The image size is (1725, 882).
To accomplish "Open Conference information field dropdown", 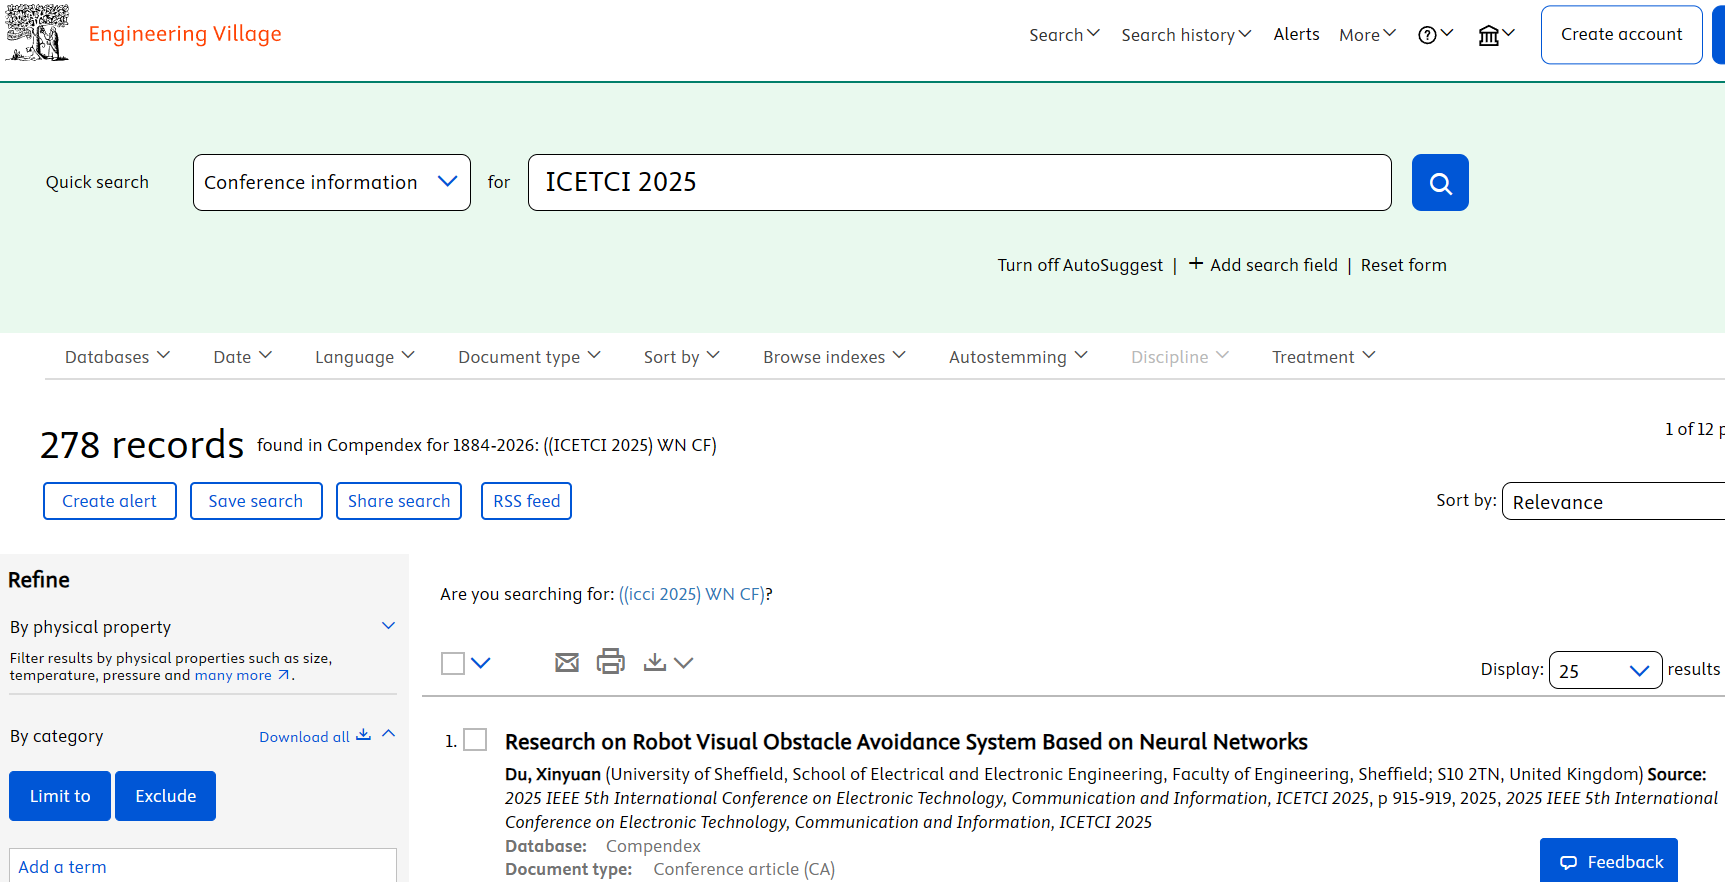I will tap(332, 183).
